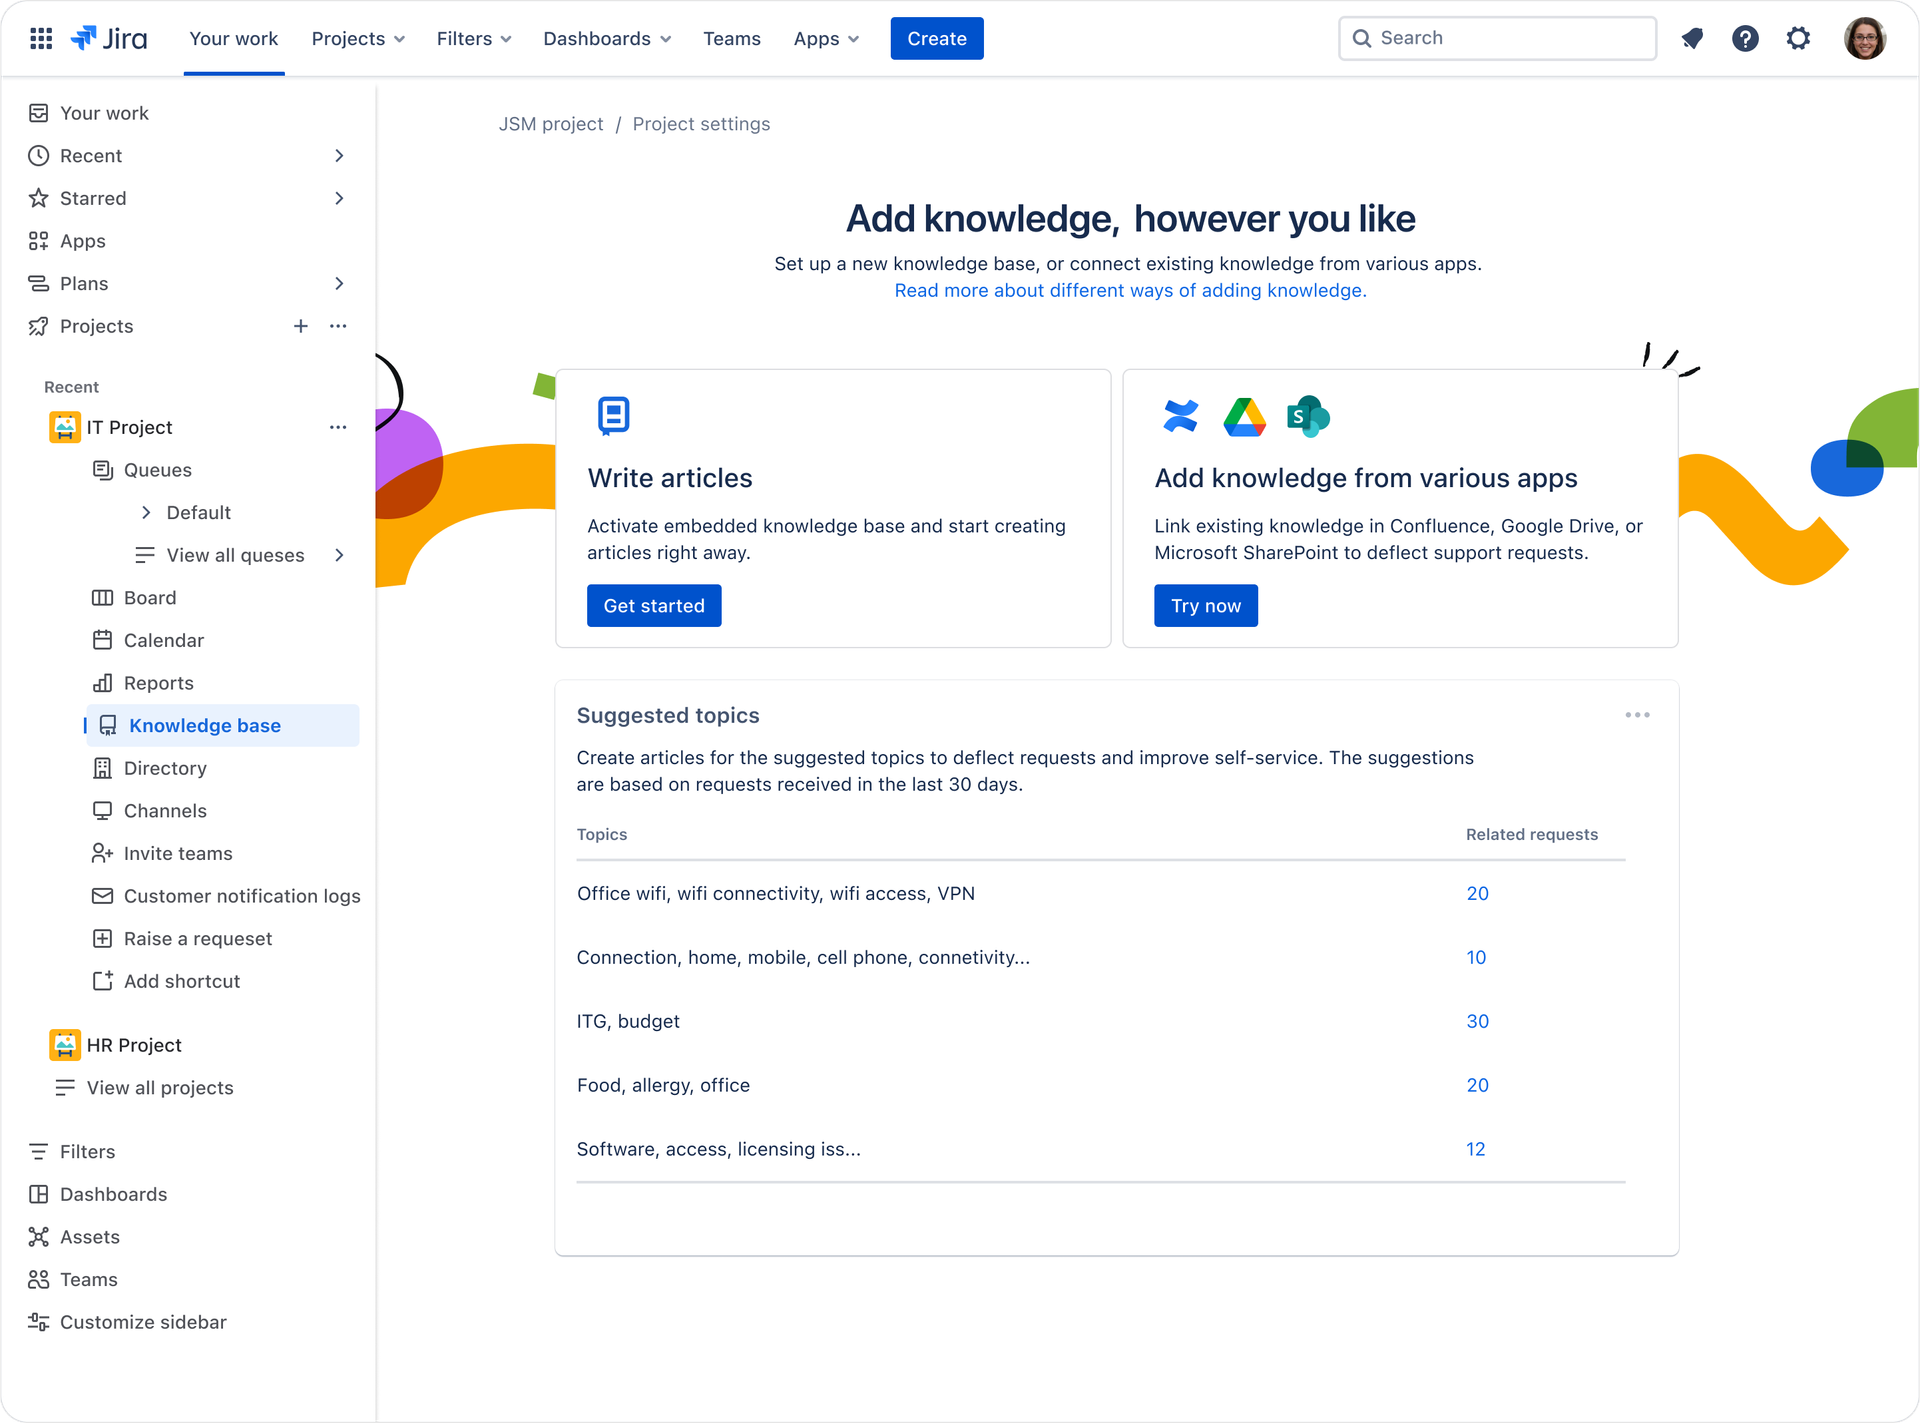Screen dimensions: 1920x1423
Task: Open the Read more about adding knowledge link
Action: [1130, 290]
